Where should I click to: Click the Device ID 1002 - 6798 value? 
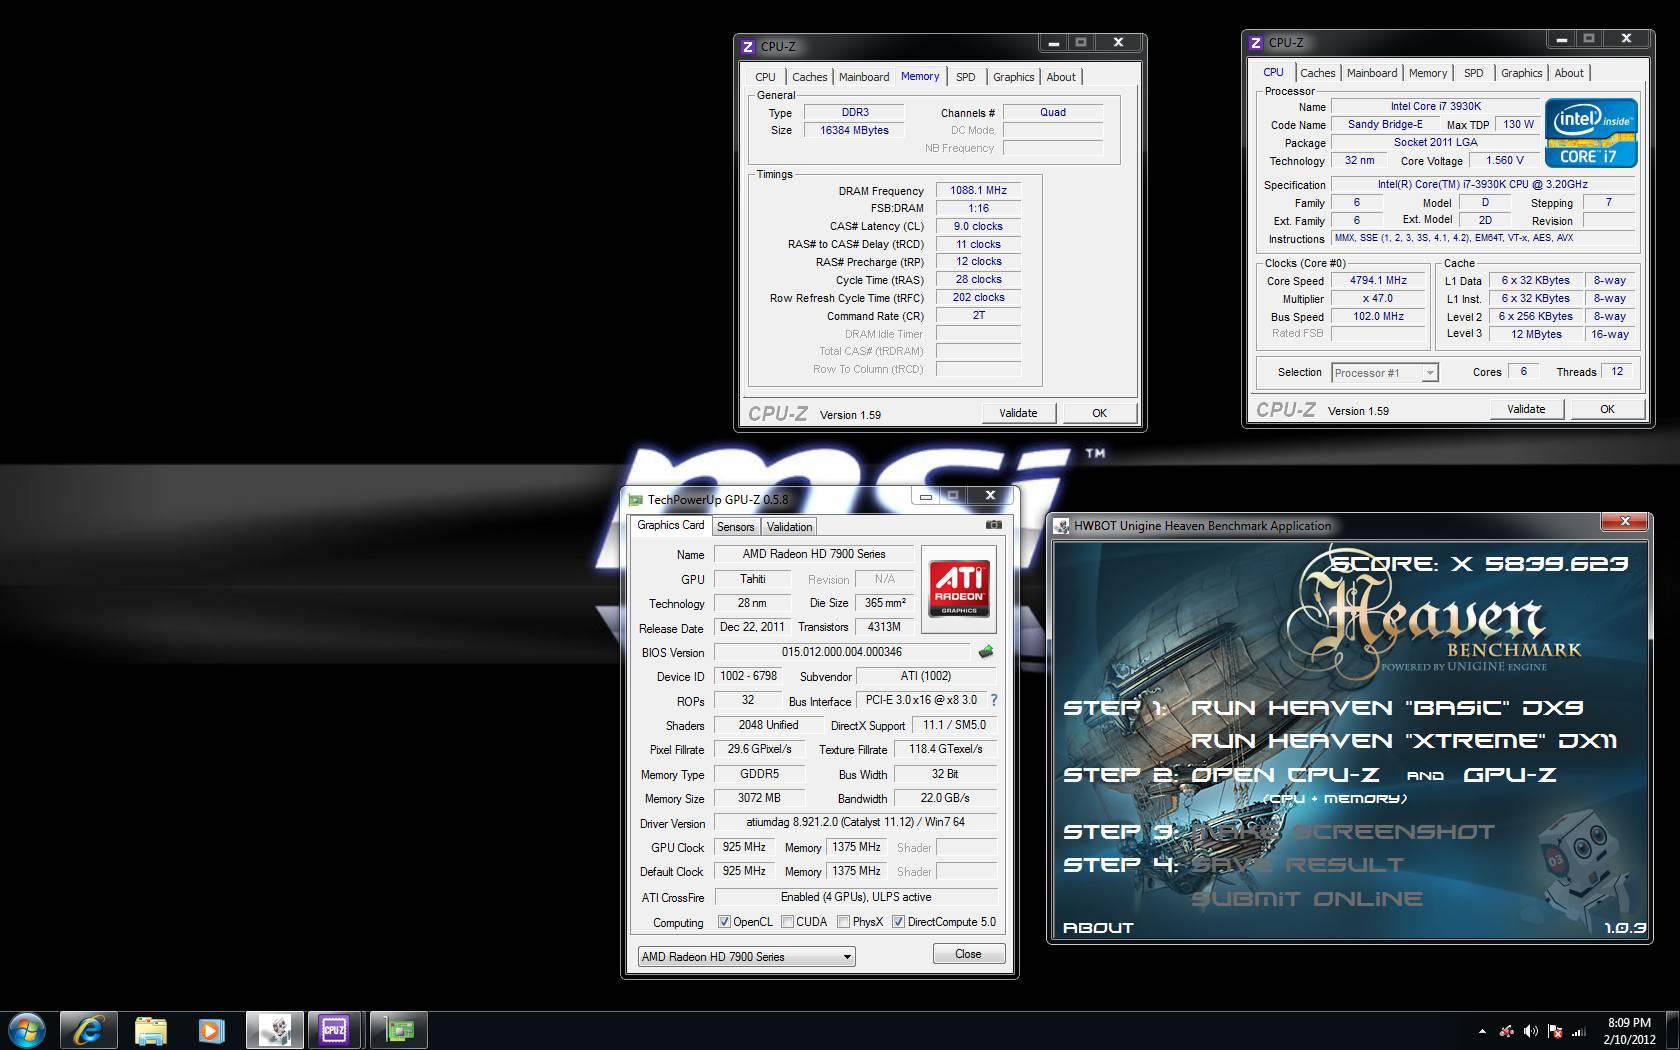pyautogui.click(x=749, y=676)
